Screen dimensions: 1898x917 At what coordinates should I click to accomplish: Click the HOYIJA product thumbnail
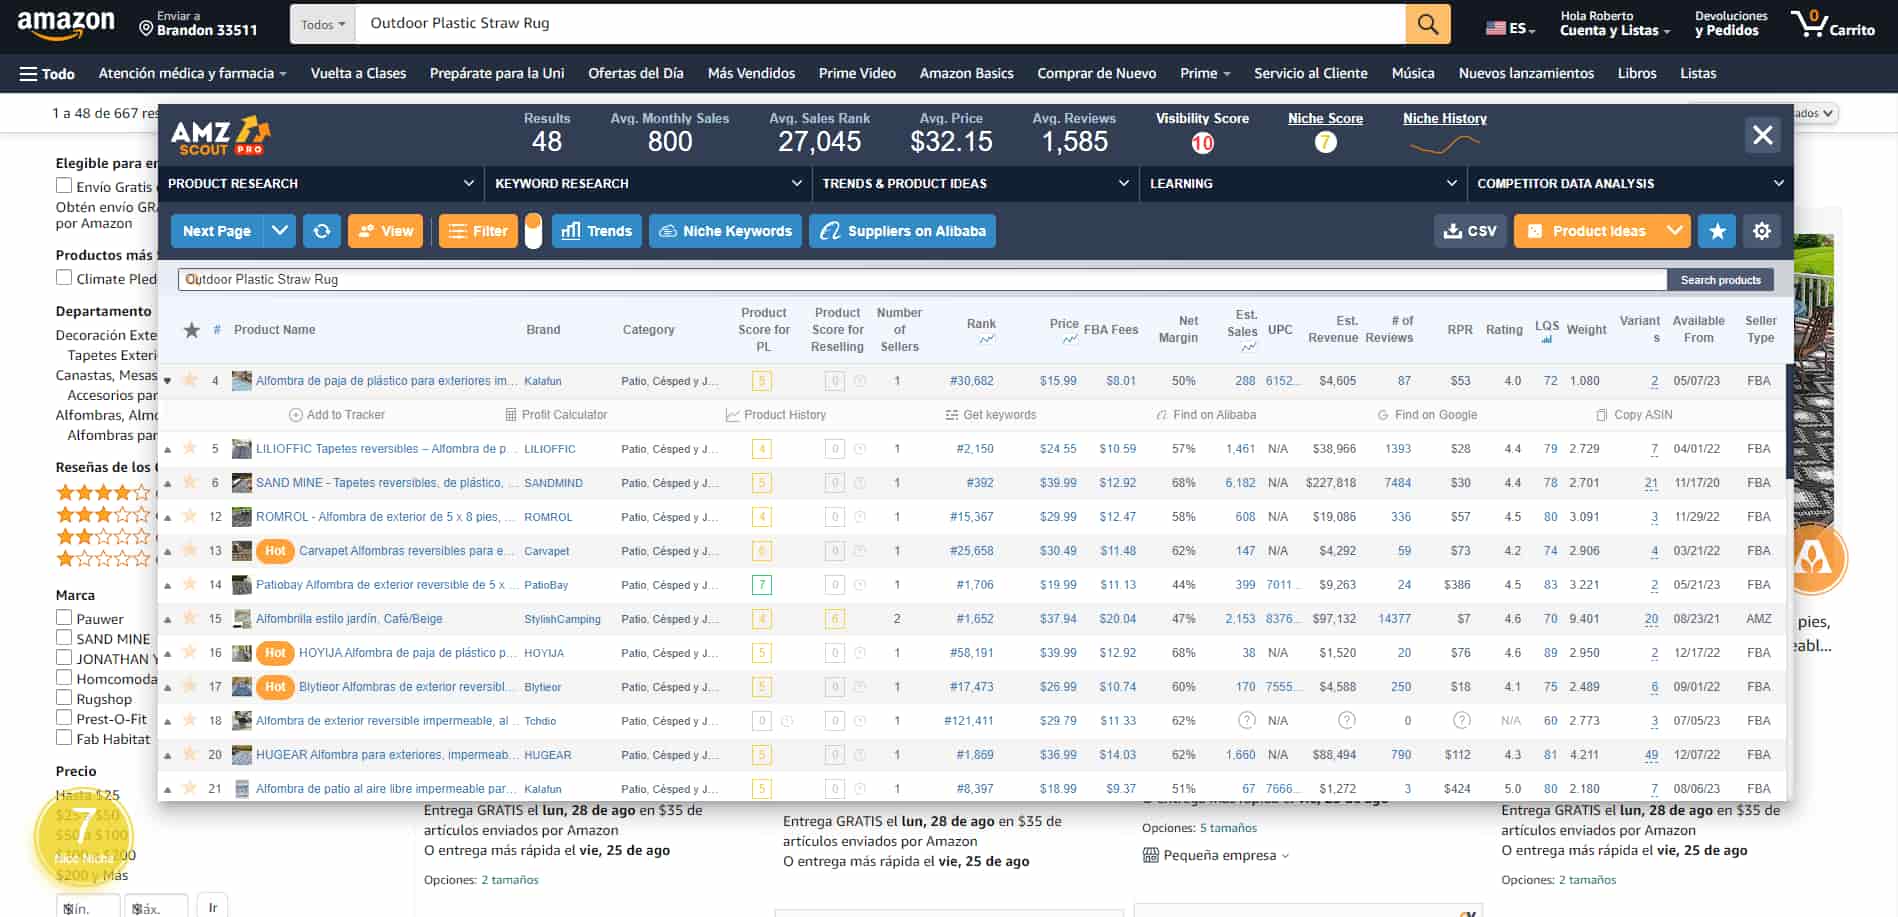coord(241,653)
